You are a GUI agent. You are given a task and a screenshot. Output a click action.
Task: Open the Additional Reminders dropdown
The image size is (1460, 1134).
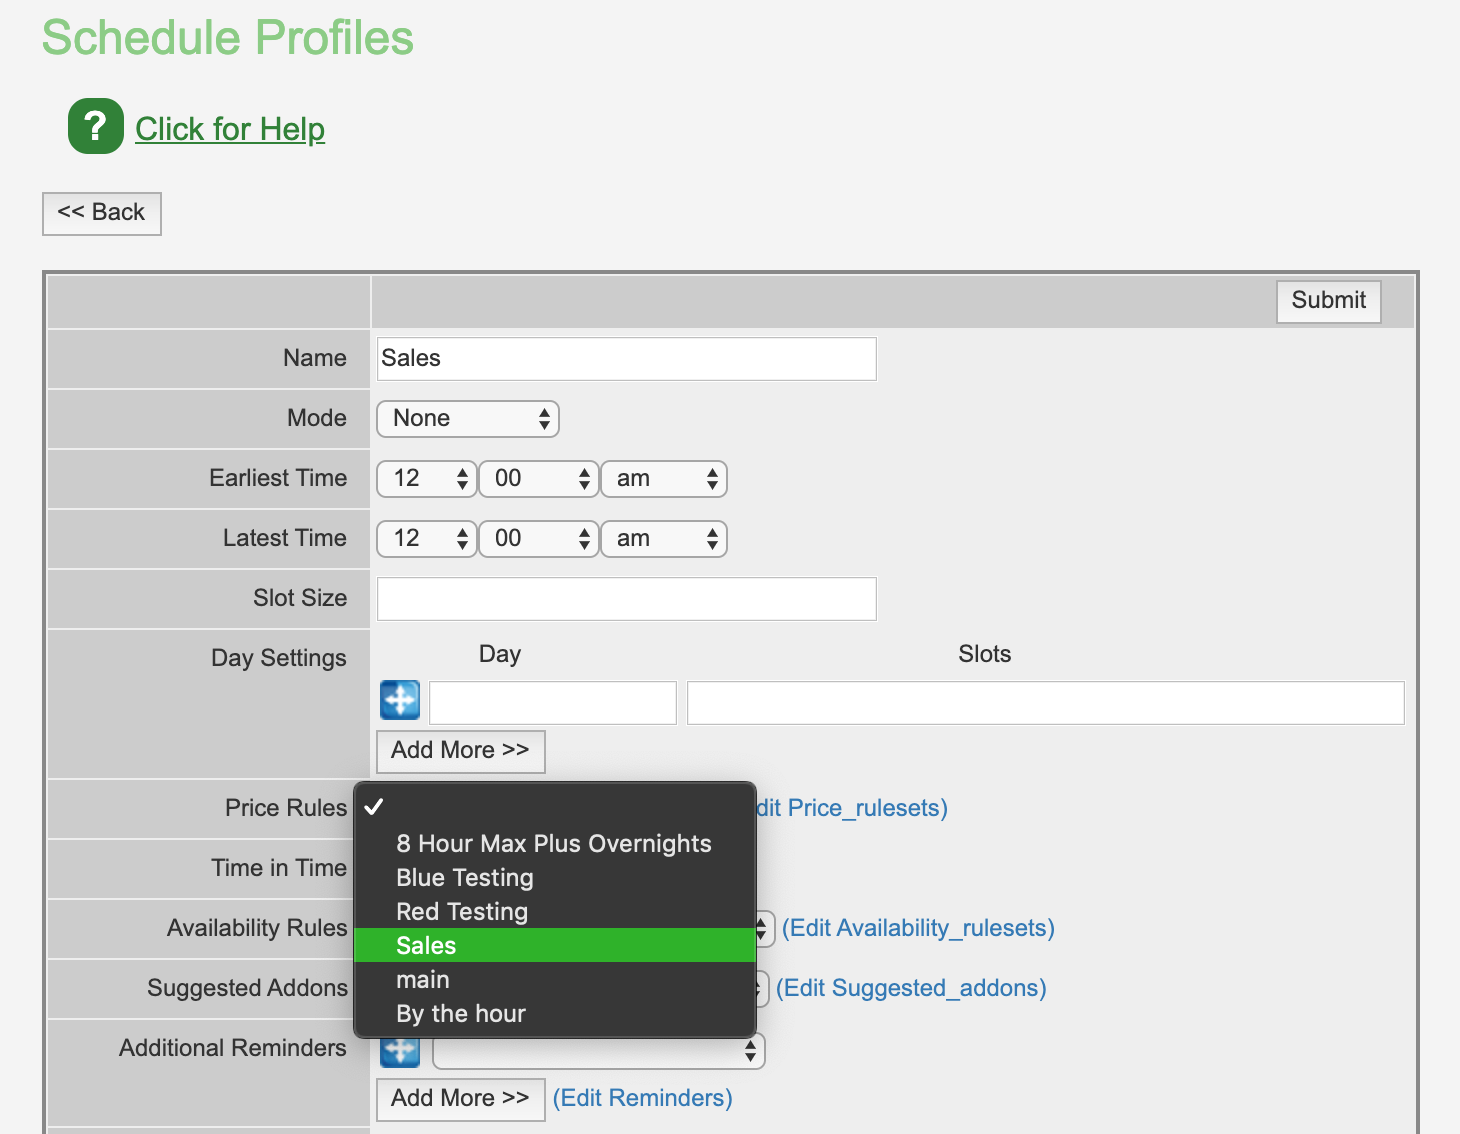click(599, 1051)
